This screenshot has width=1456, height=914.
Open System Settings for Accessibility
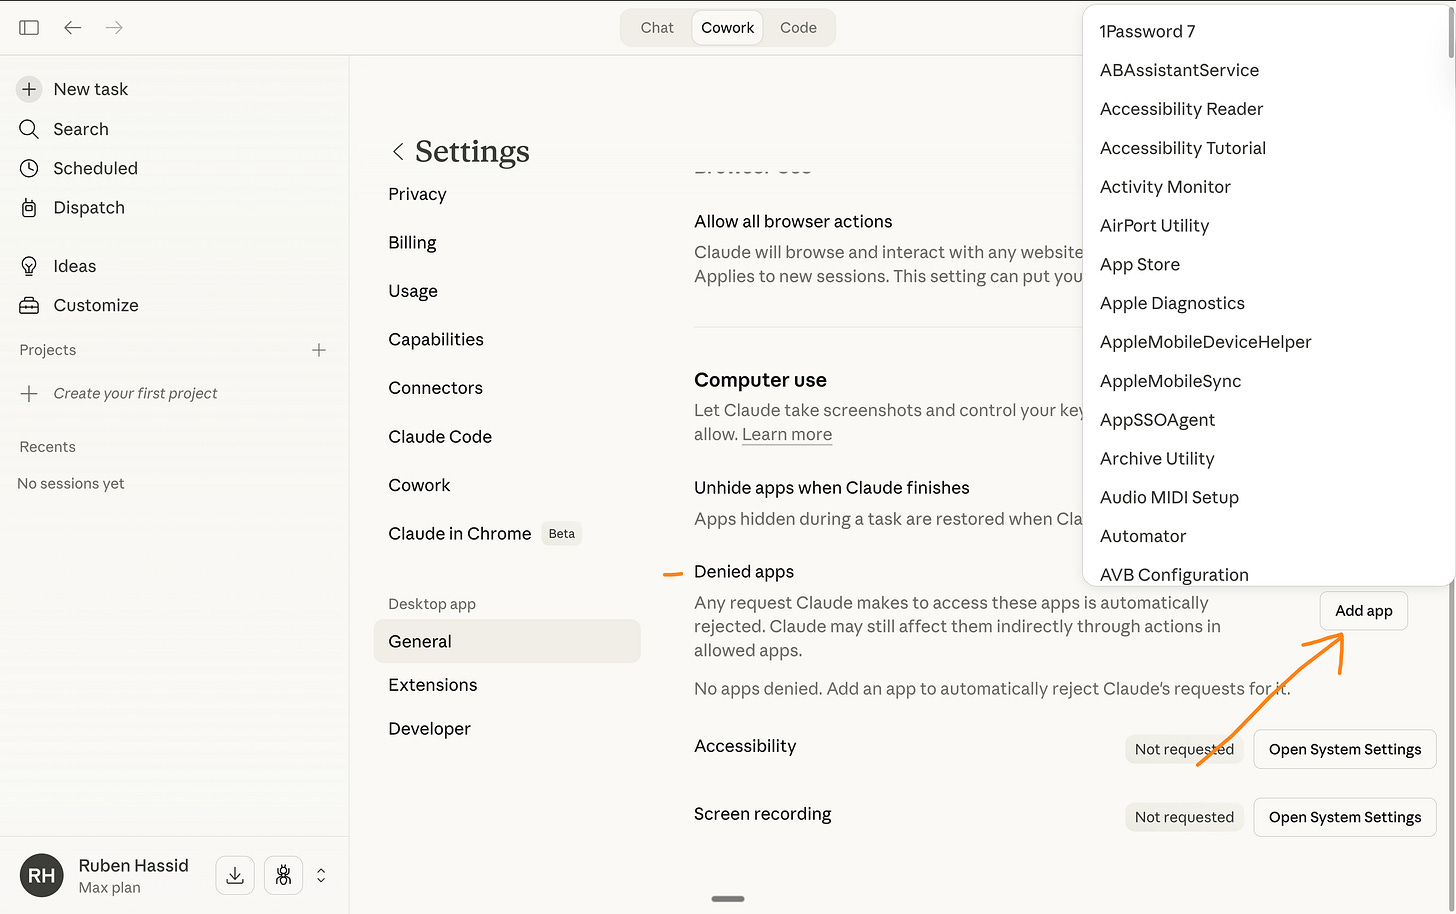(x=1345, y=749)
